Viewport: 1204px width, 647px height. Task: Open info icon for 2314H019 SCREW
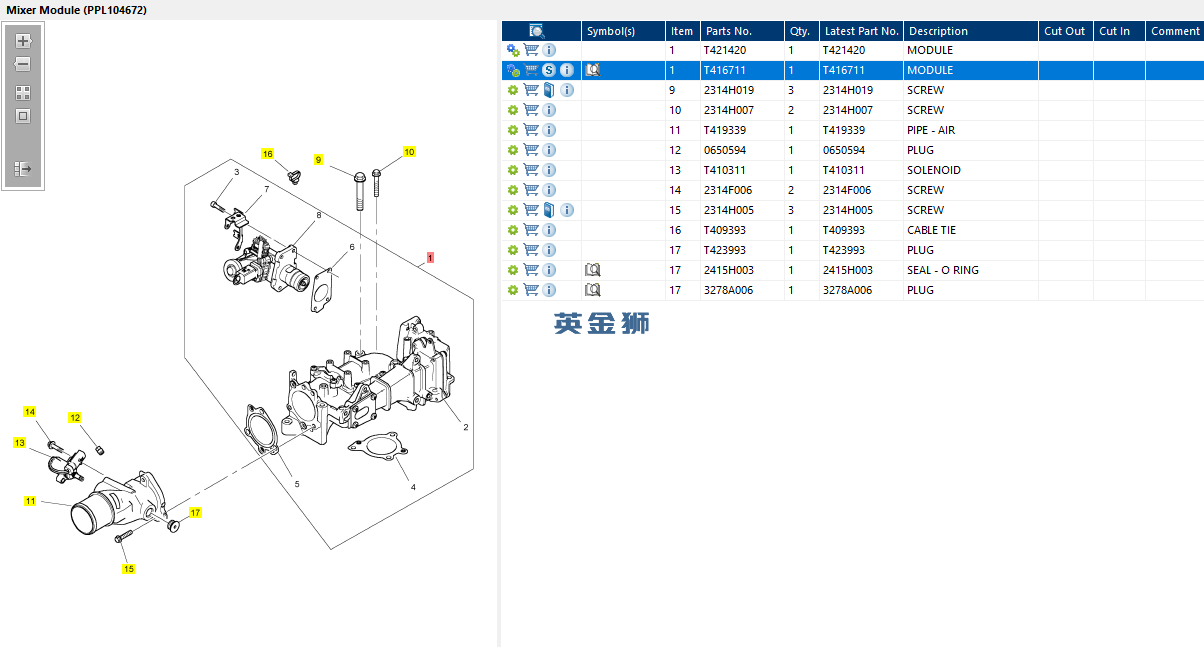[567, 90]
